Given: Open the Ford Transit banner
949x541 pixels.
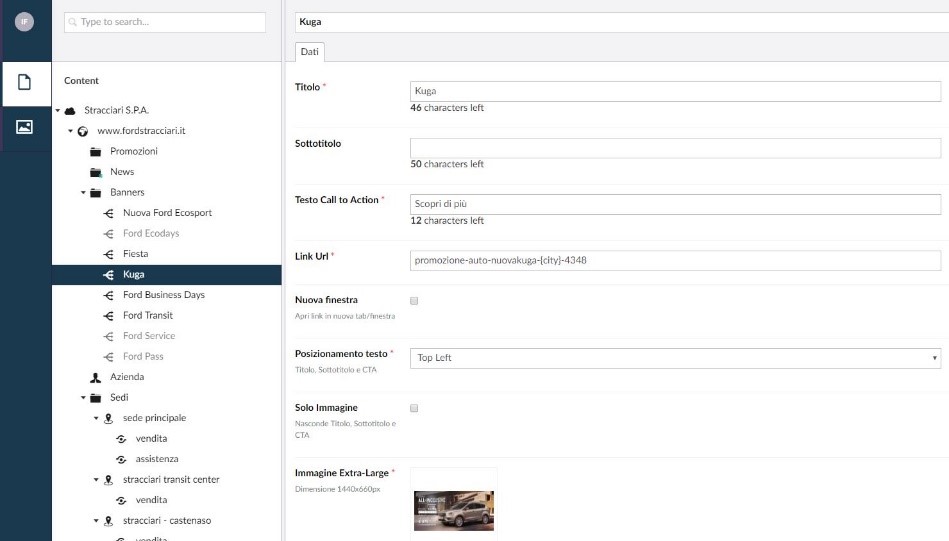Looking at the screenshot, I should [148, 316].
